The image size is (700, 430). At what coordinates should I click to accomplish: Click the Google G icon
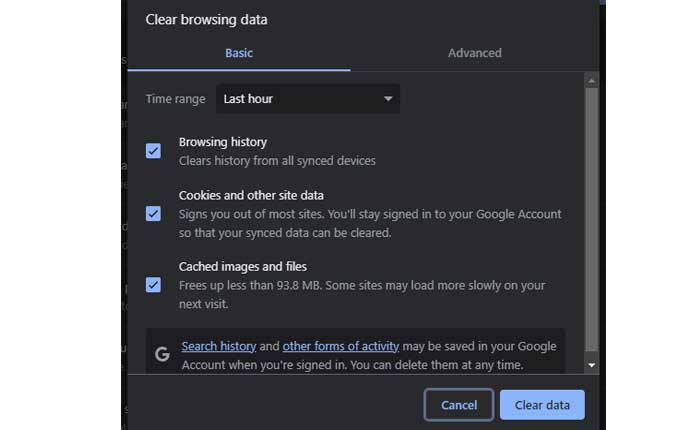click(163, 354)
